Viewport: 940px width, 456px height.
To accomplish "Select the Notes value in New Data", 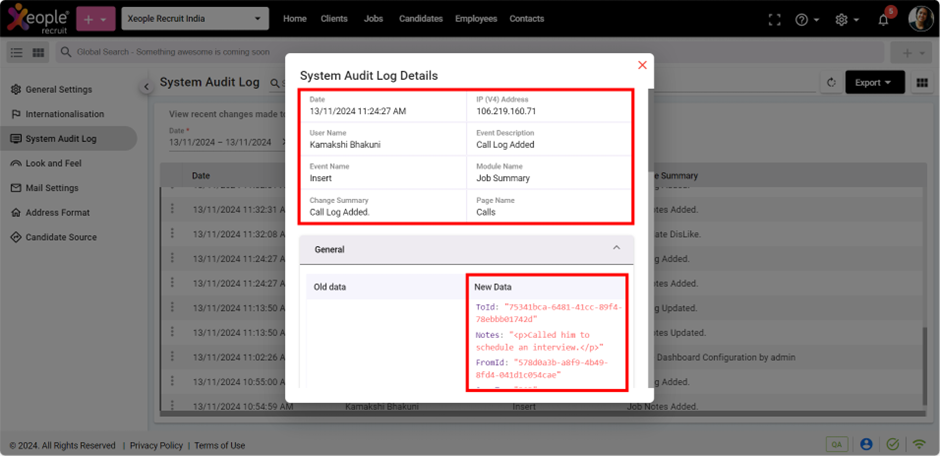I will (540, 341).
